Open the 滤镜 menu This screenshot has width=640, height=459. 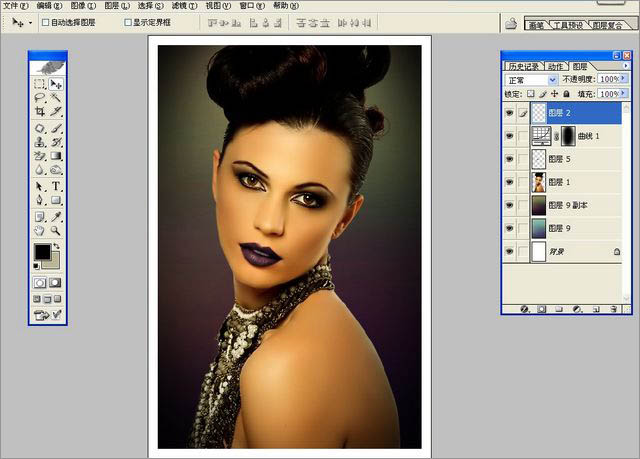tap(181, 5)
